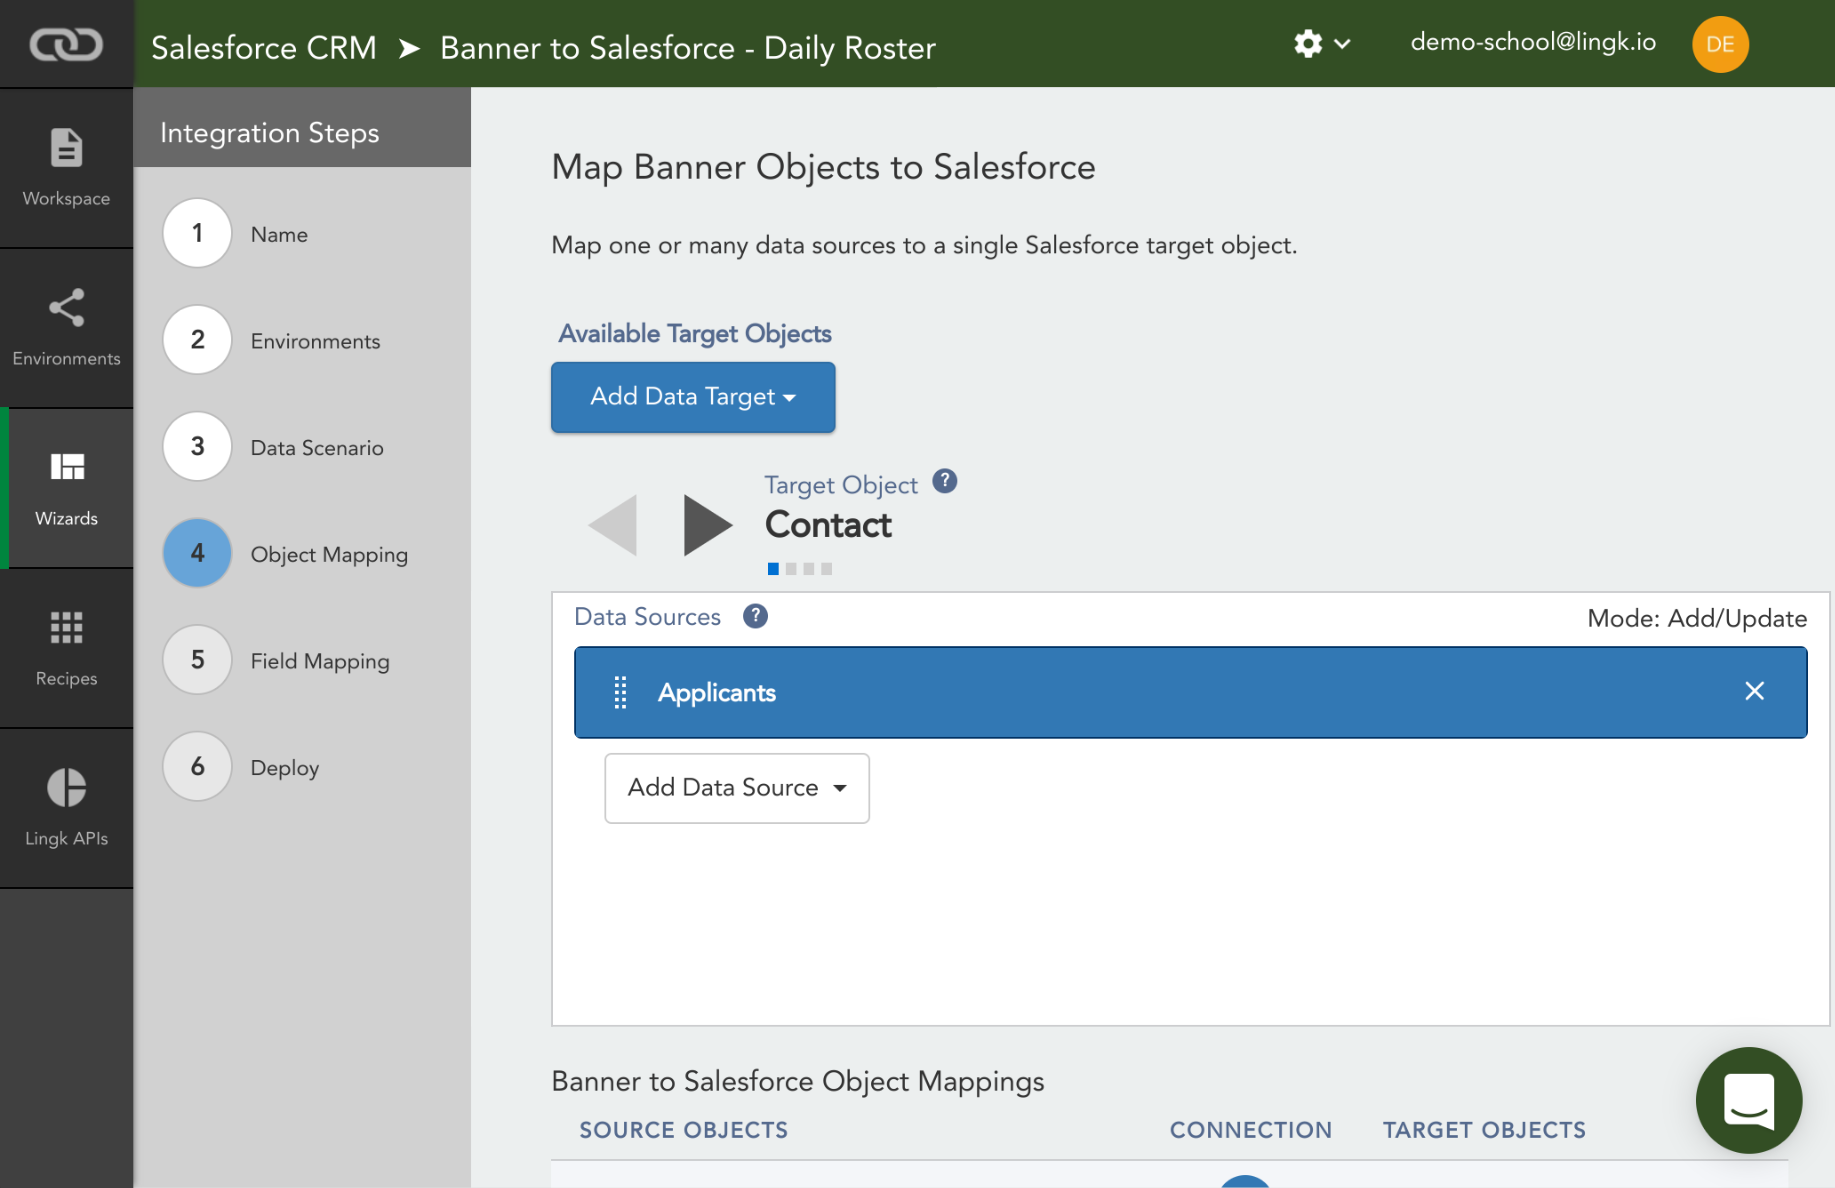Click the CONNECTION column header
This screenshot has width=1835, height=1188.
[1251, 1130]
